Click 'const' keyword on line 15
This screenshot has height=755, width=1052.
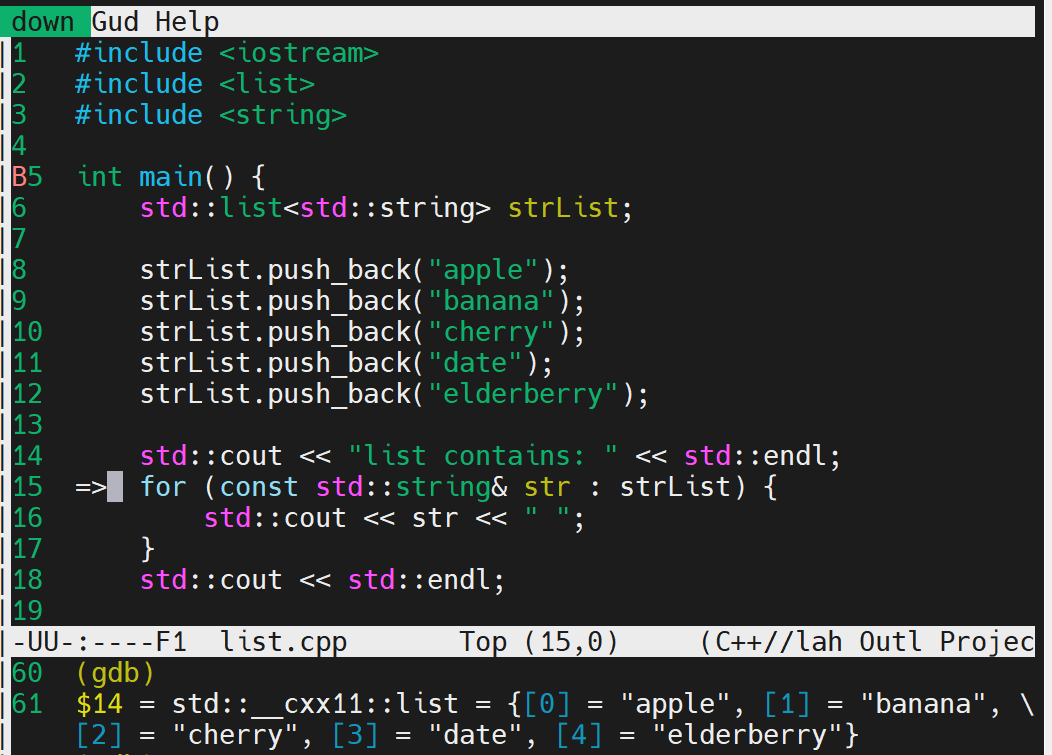259,487
